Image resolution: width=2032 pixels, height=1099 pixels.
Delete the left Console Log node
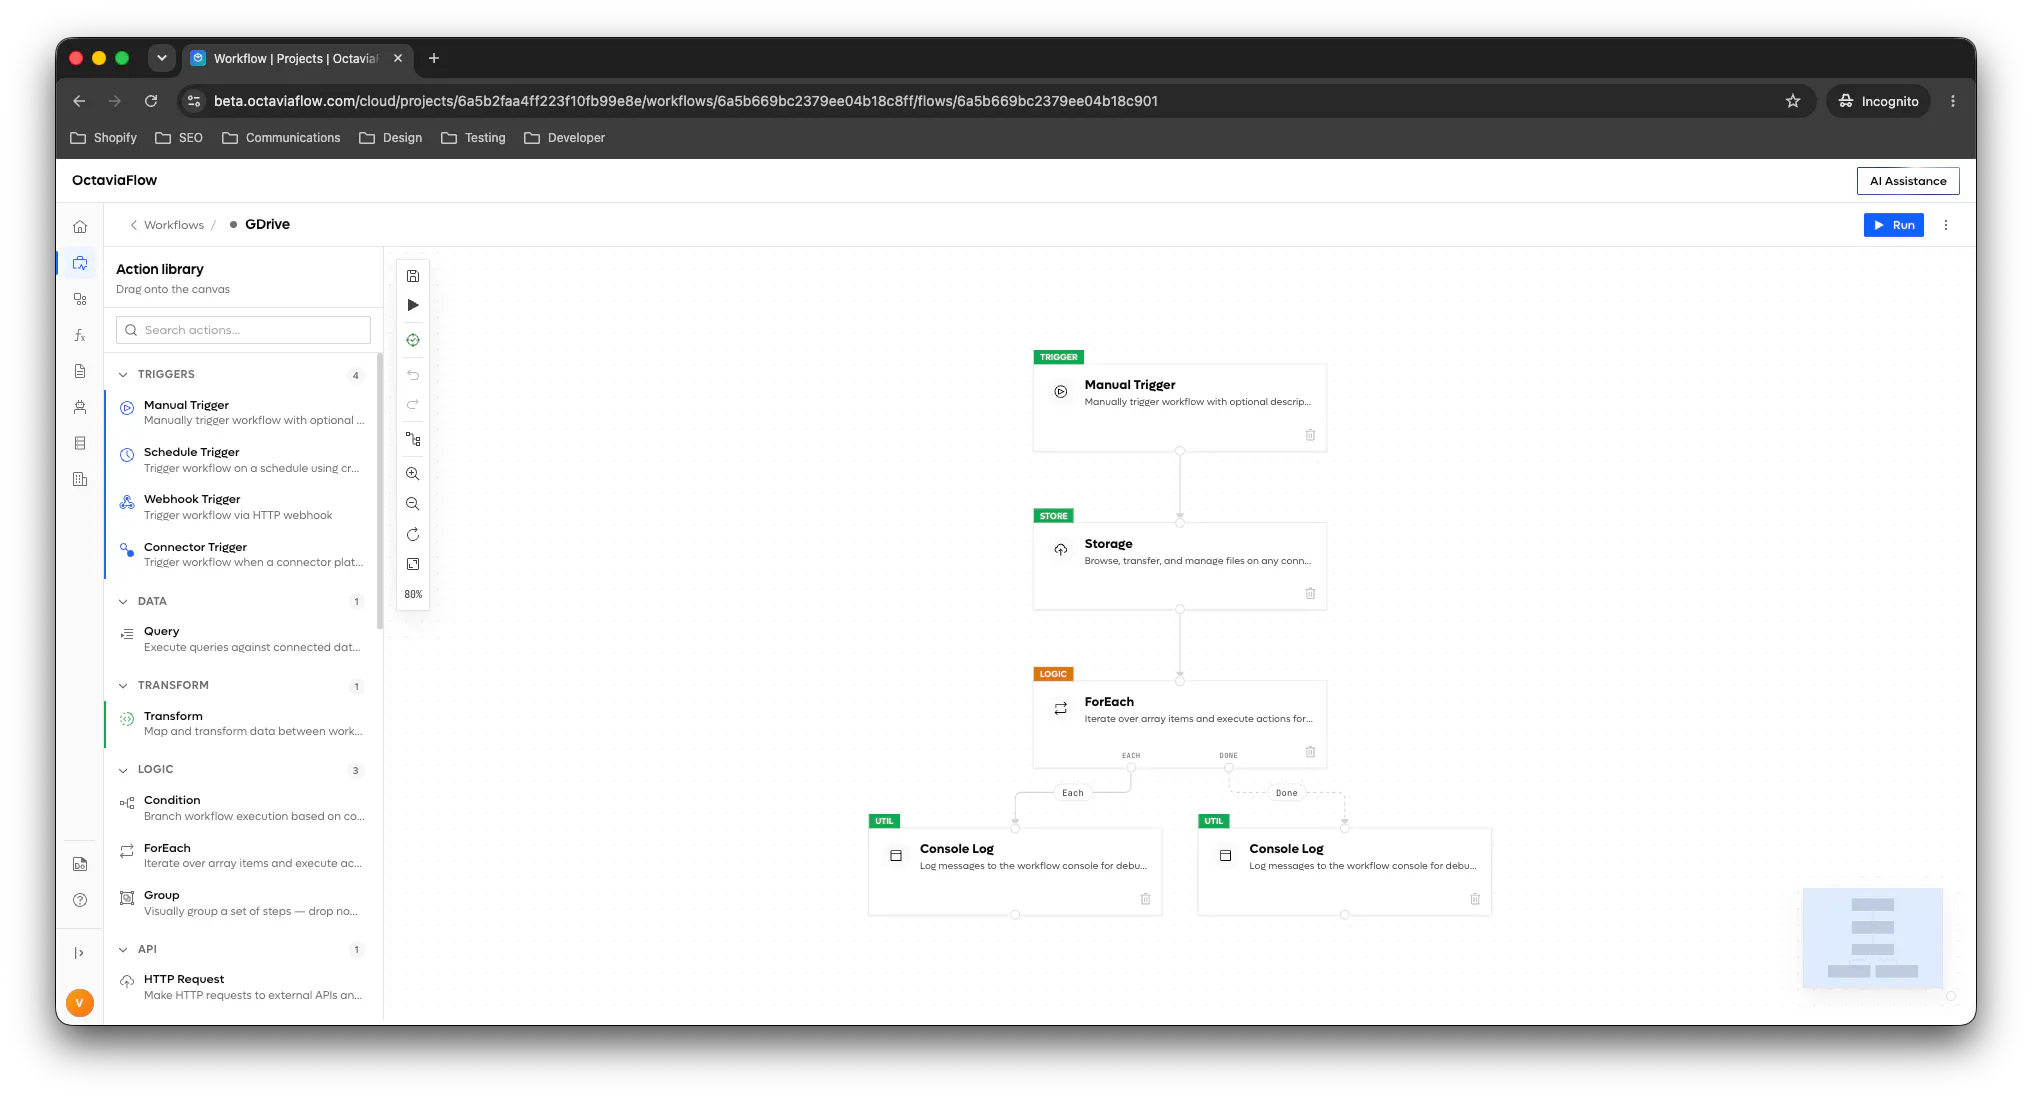[x=1146, y=899]
